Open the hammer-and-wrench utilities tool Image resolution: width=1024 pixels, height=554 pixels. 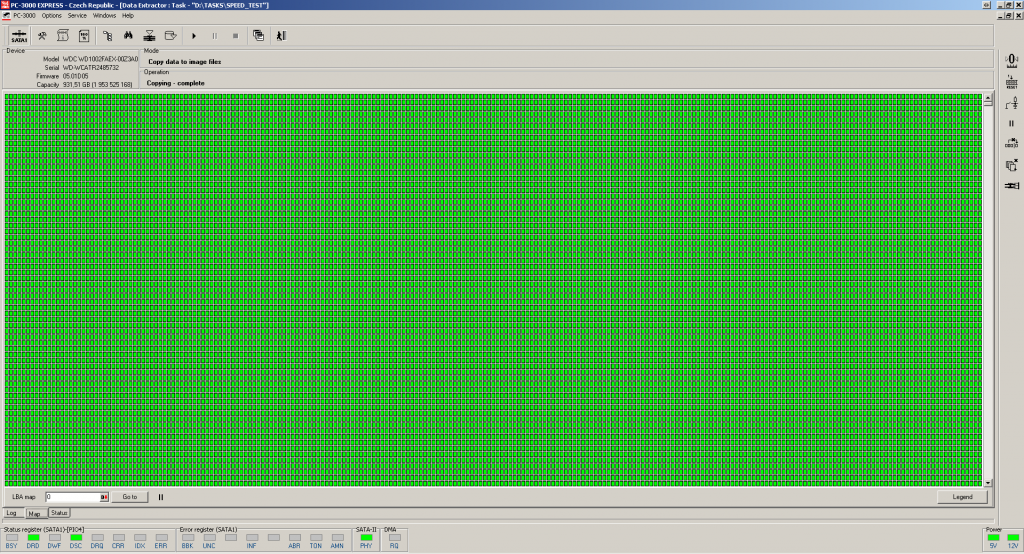[42, 36]
